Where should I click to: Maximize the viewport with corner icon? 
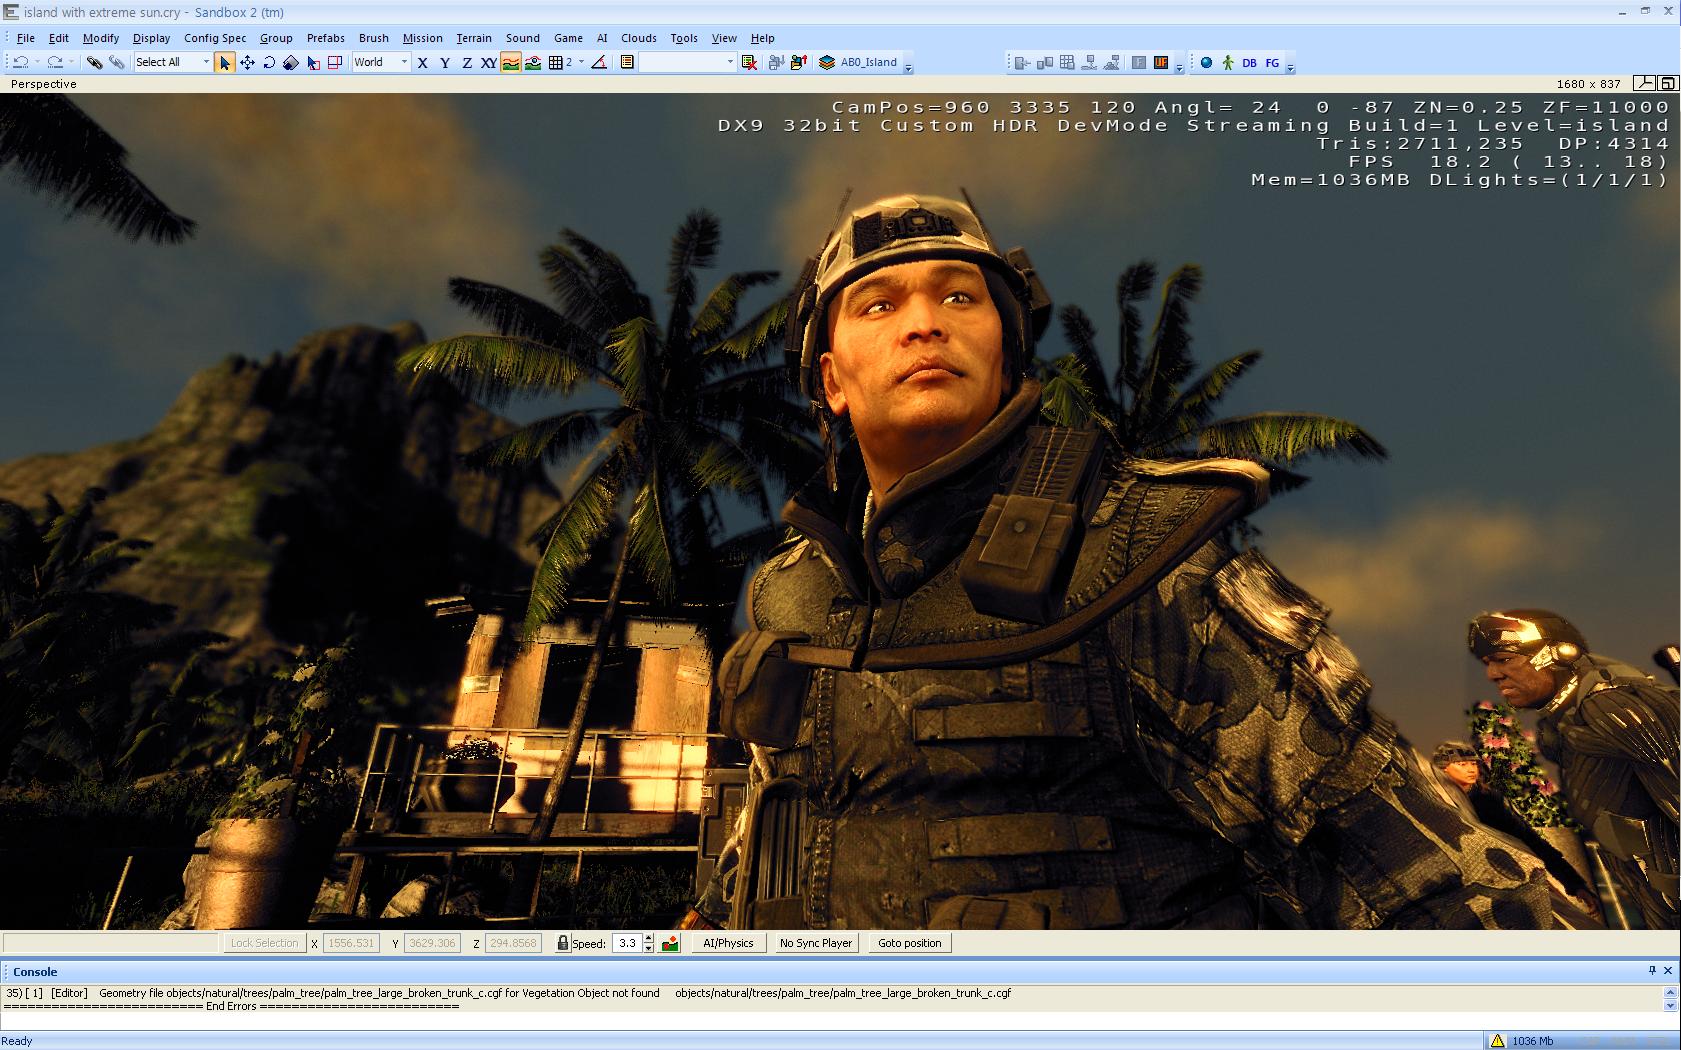click(1669, 84)
